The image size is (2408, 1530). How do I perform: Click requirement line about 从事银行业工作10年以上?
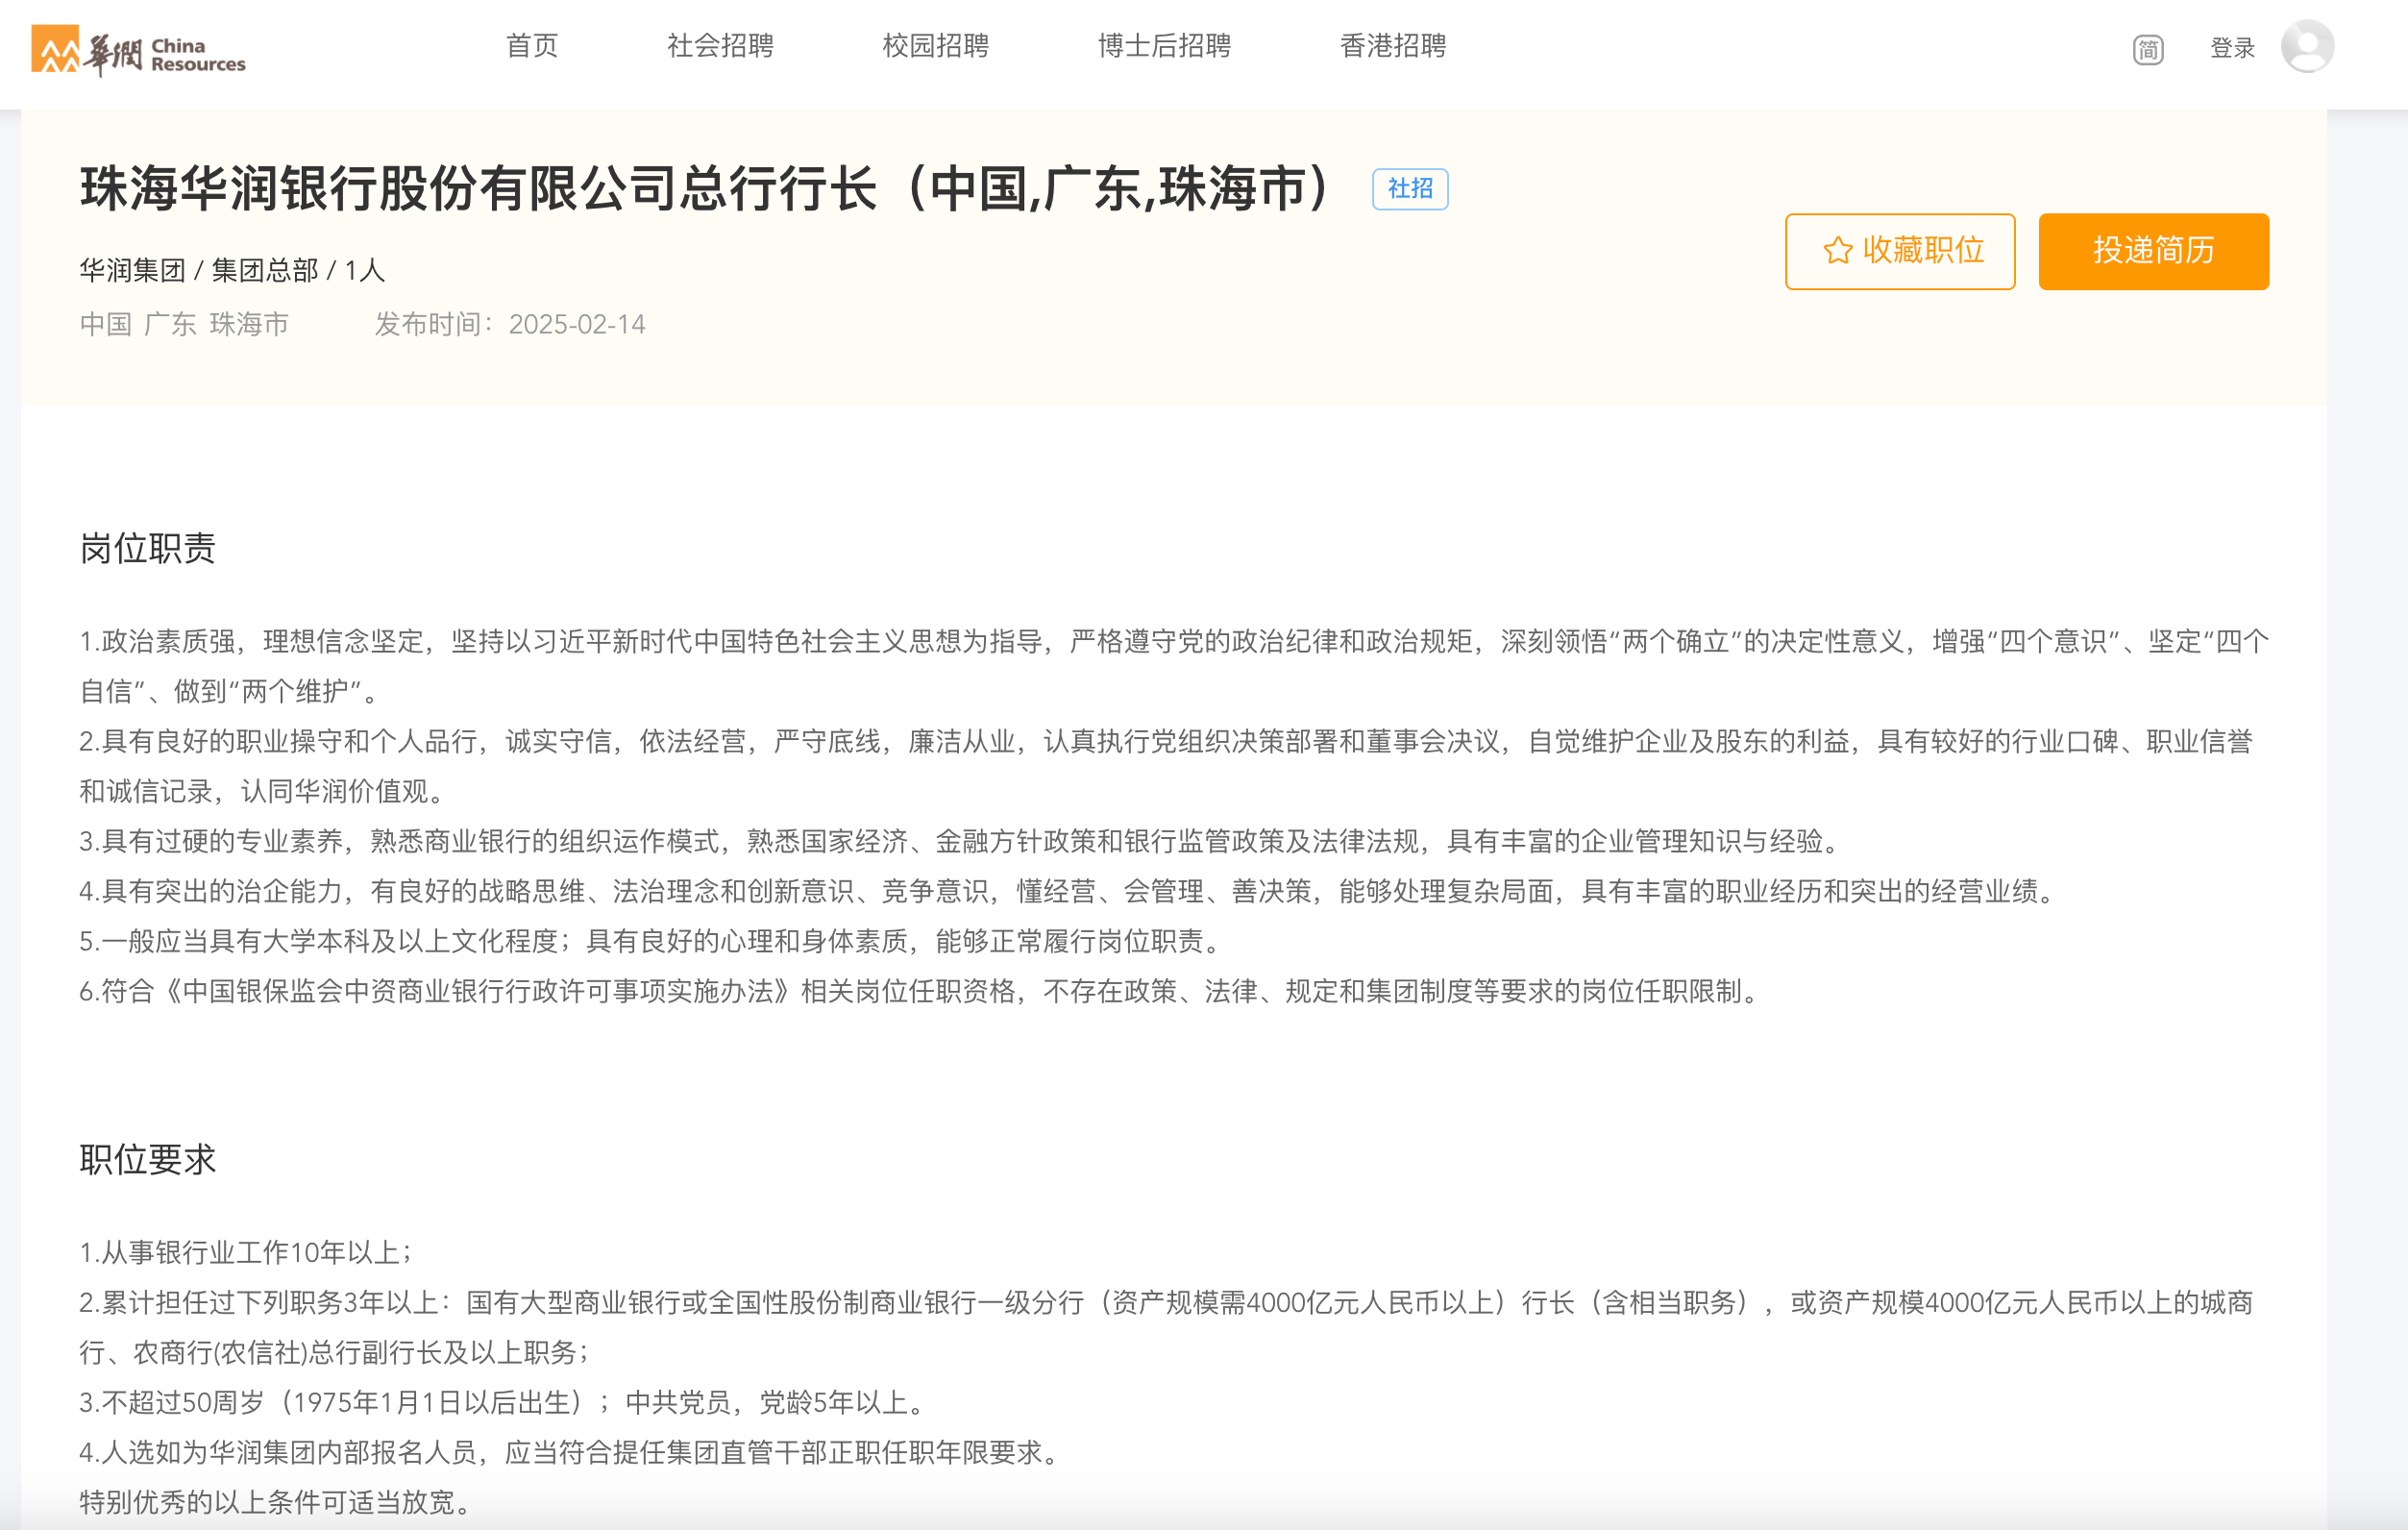[246, 1252]
